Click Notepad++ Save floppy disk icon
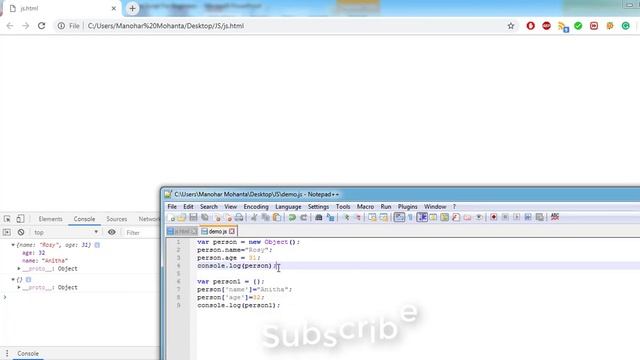 (193, 218)
